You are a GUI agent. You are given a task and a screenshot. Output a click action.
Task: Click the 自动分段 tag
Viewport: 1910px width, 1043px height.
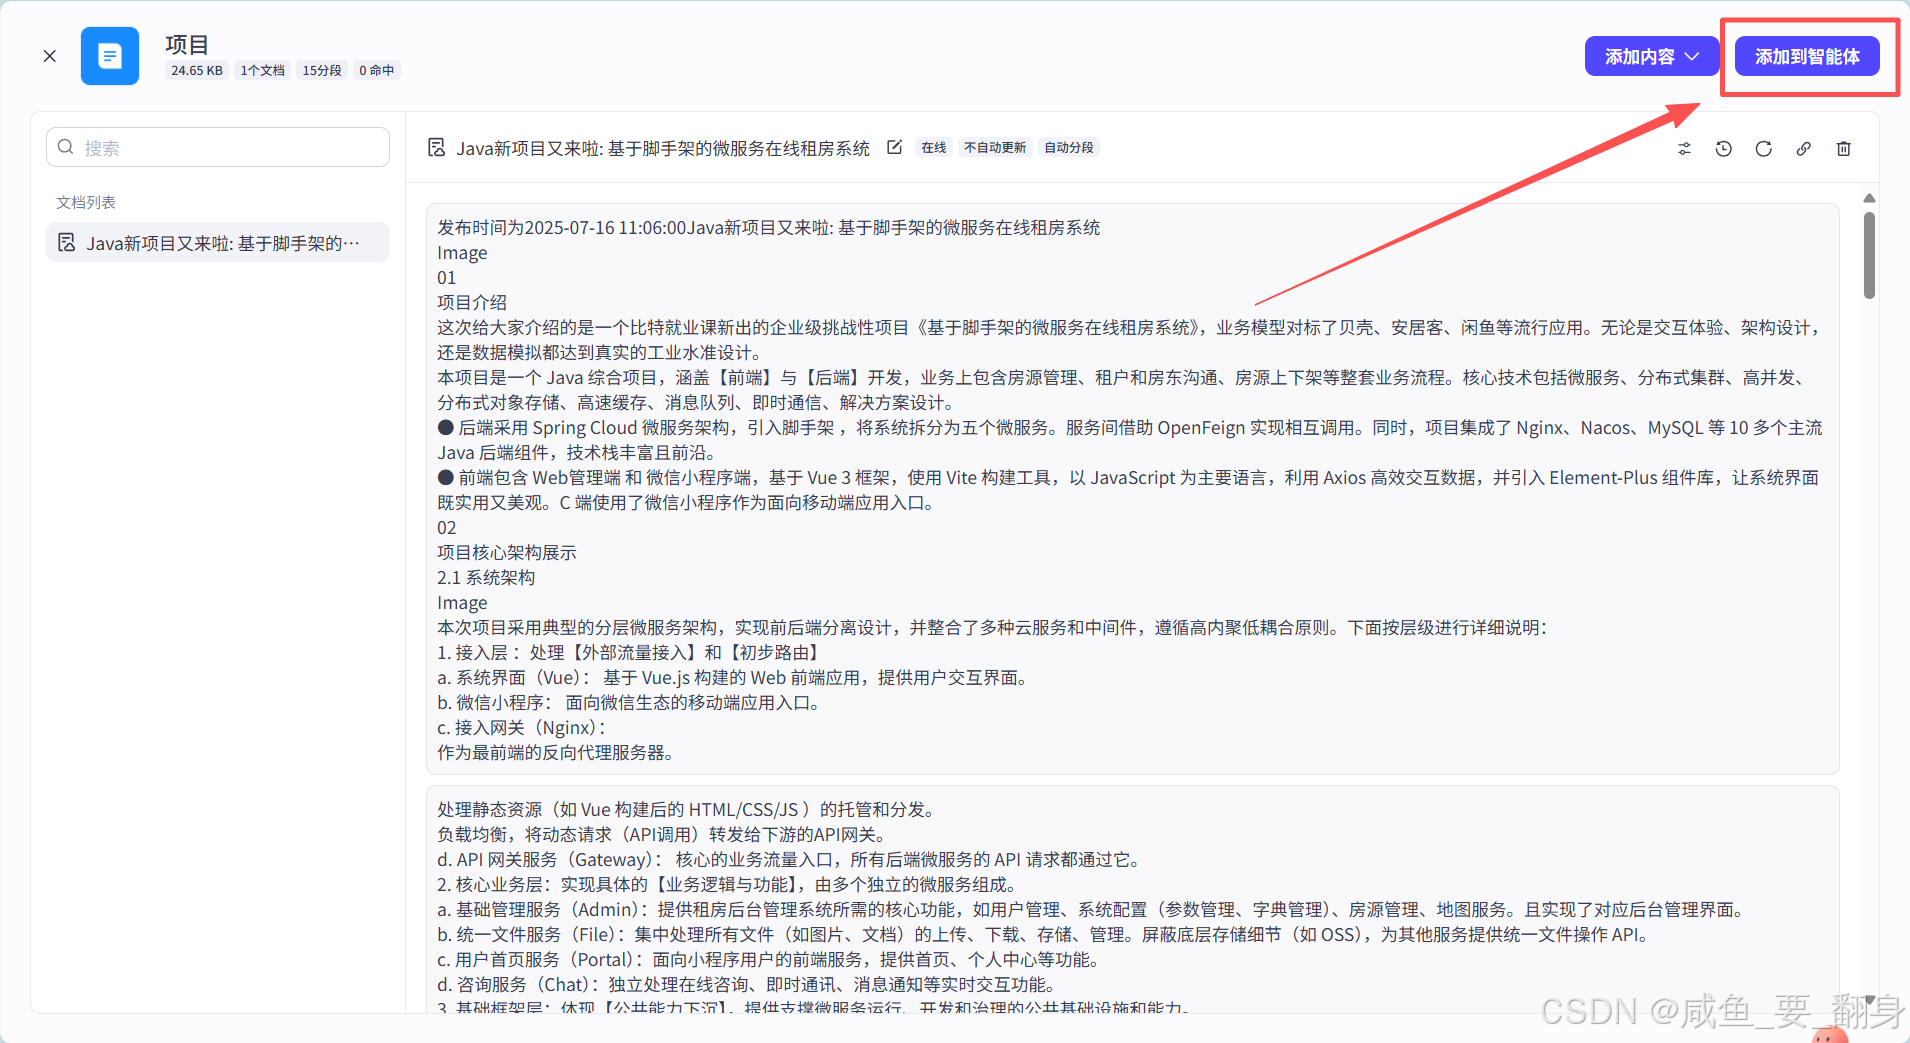point(1069,147)
